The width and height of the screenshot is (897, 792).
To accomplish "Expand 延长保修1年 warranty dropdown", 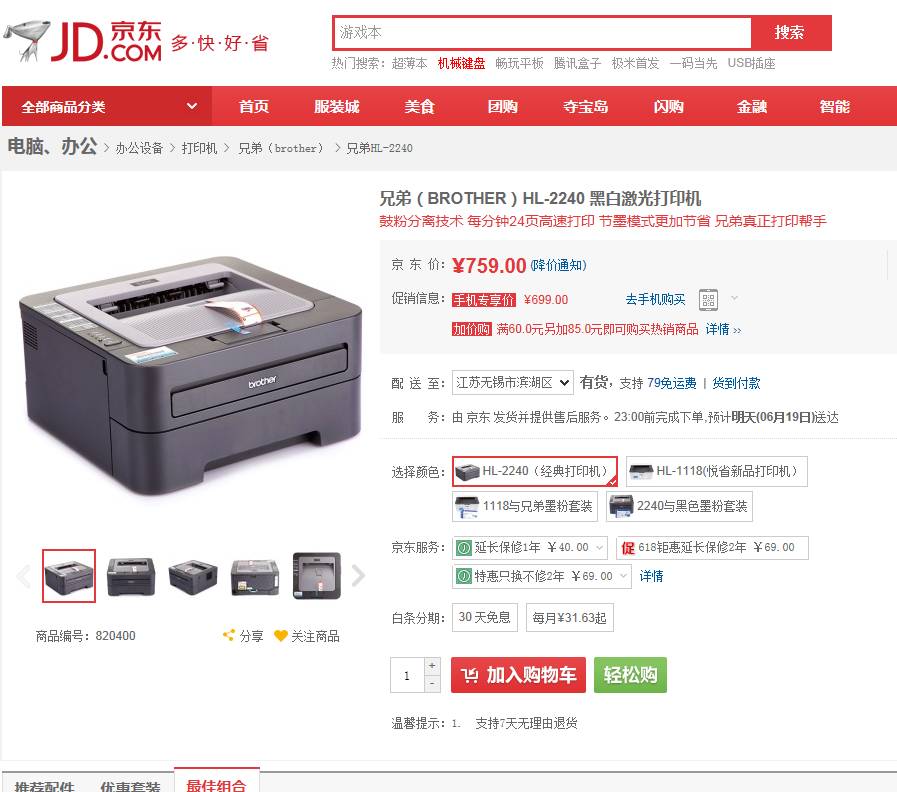I will pyautogui.click(x=530, y=548).
